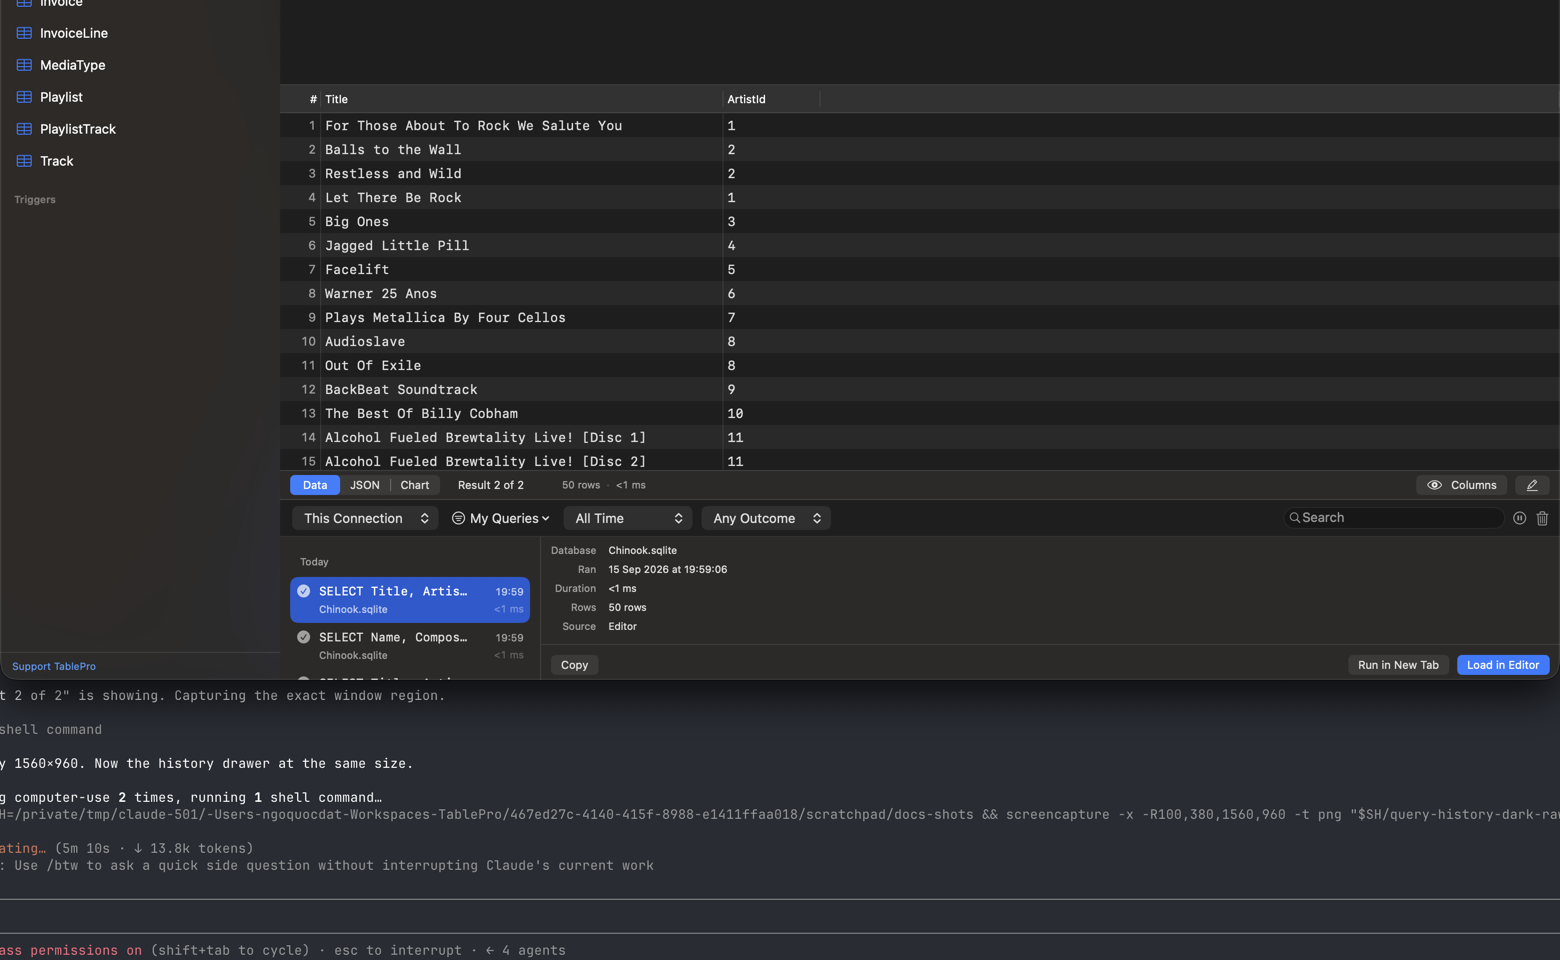Clear query history with the trash icon

(x=1542, y=518)
